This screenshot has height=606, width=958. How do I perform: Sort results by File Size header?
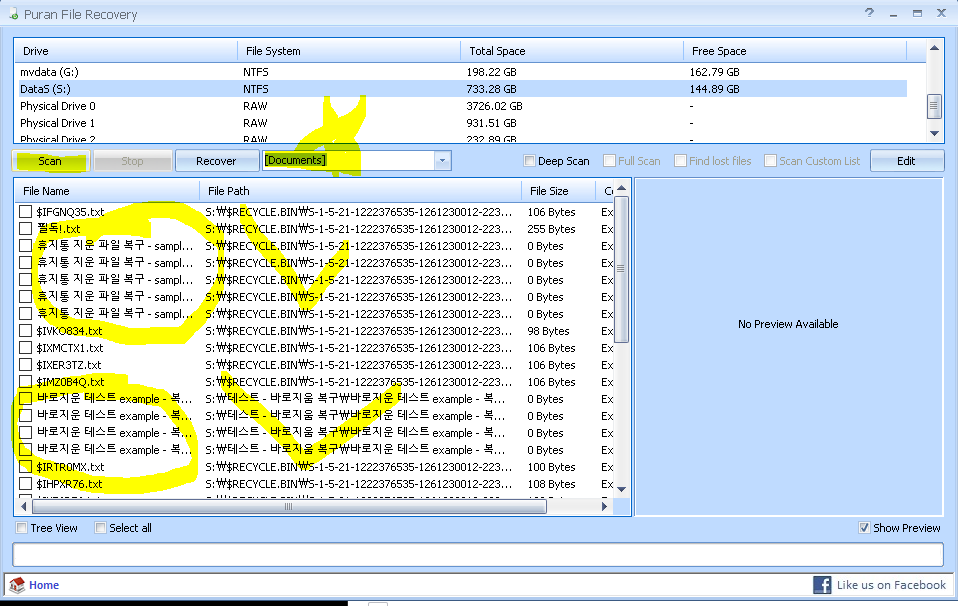tap(558, 191)
